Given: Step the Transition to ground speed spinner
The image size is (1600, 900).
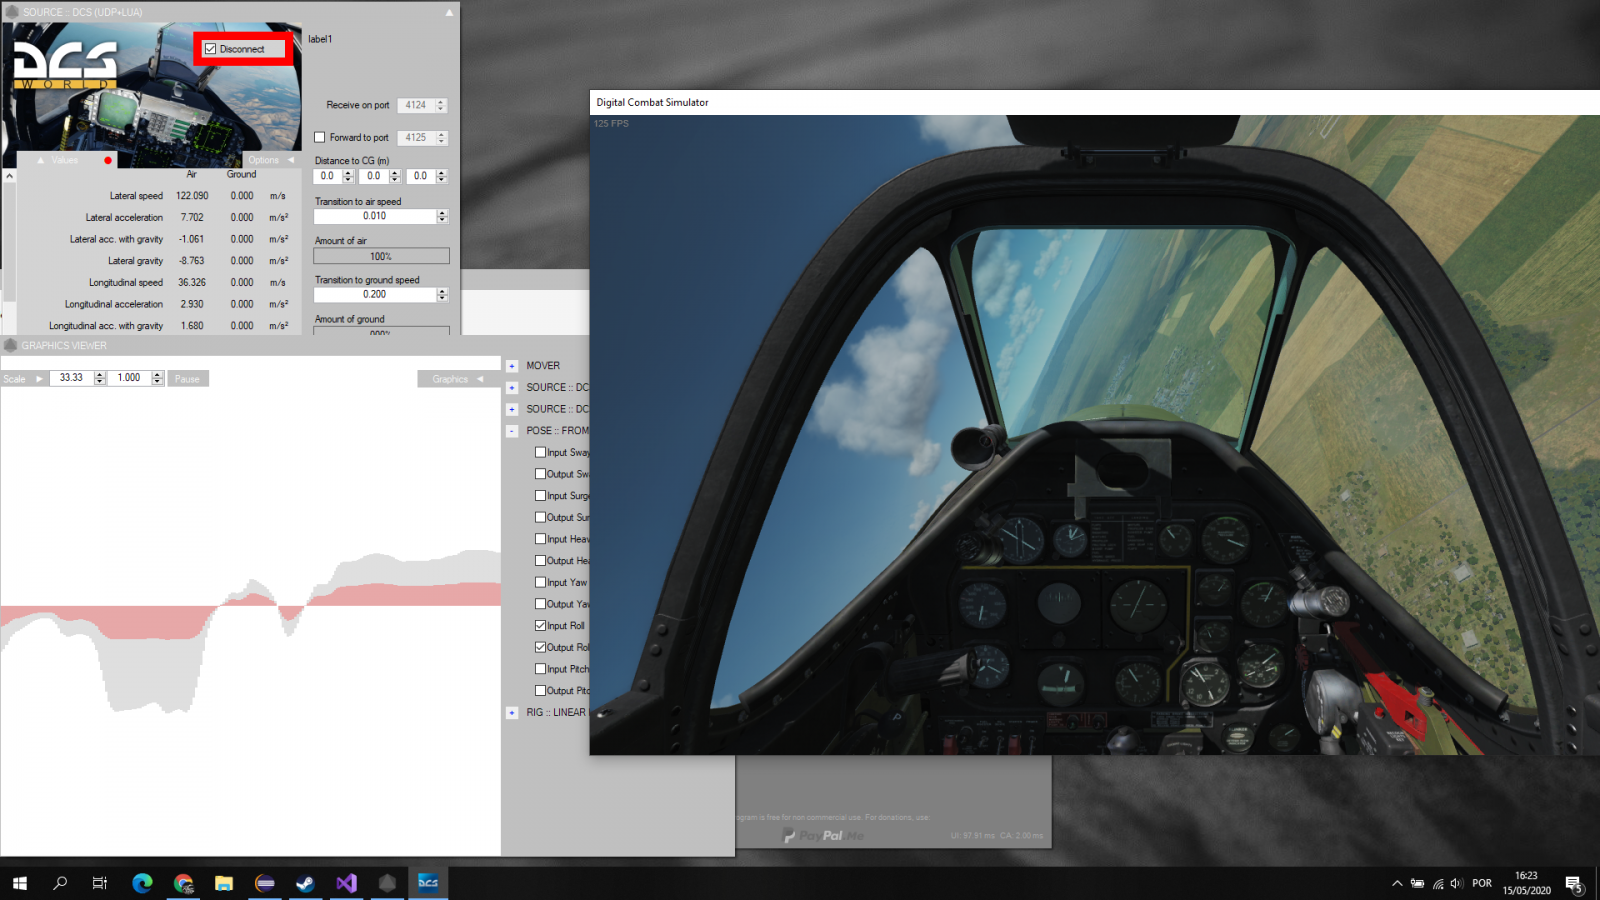Looking at the screenshot, I should coord(442,295).
